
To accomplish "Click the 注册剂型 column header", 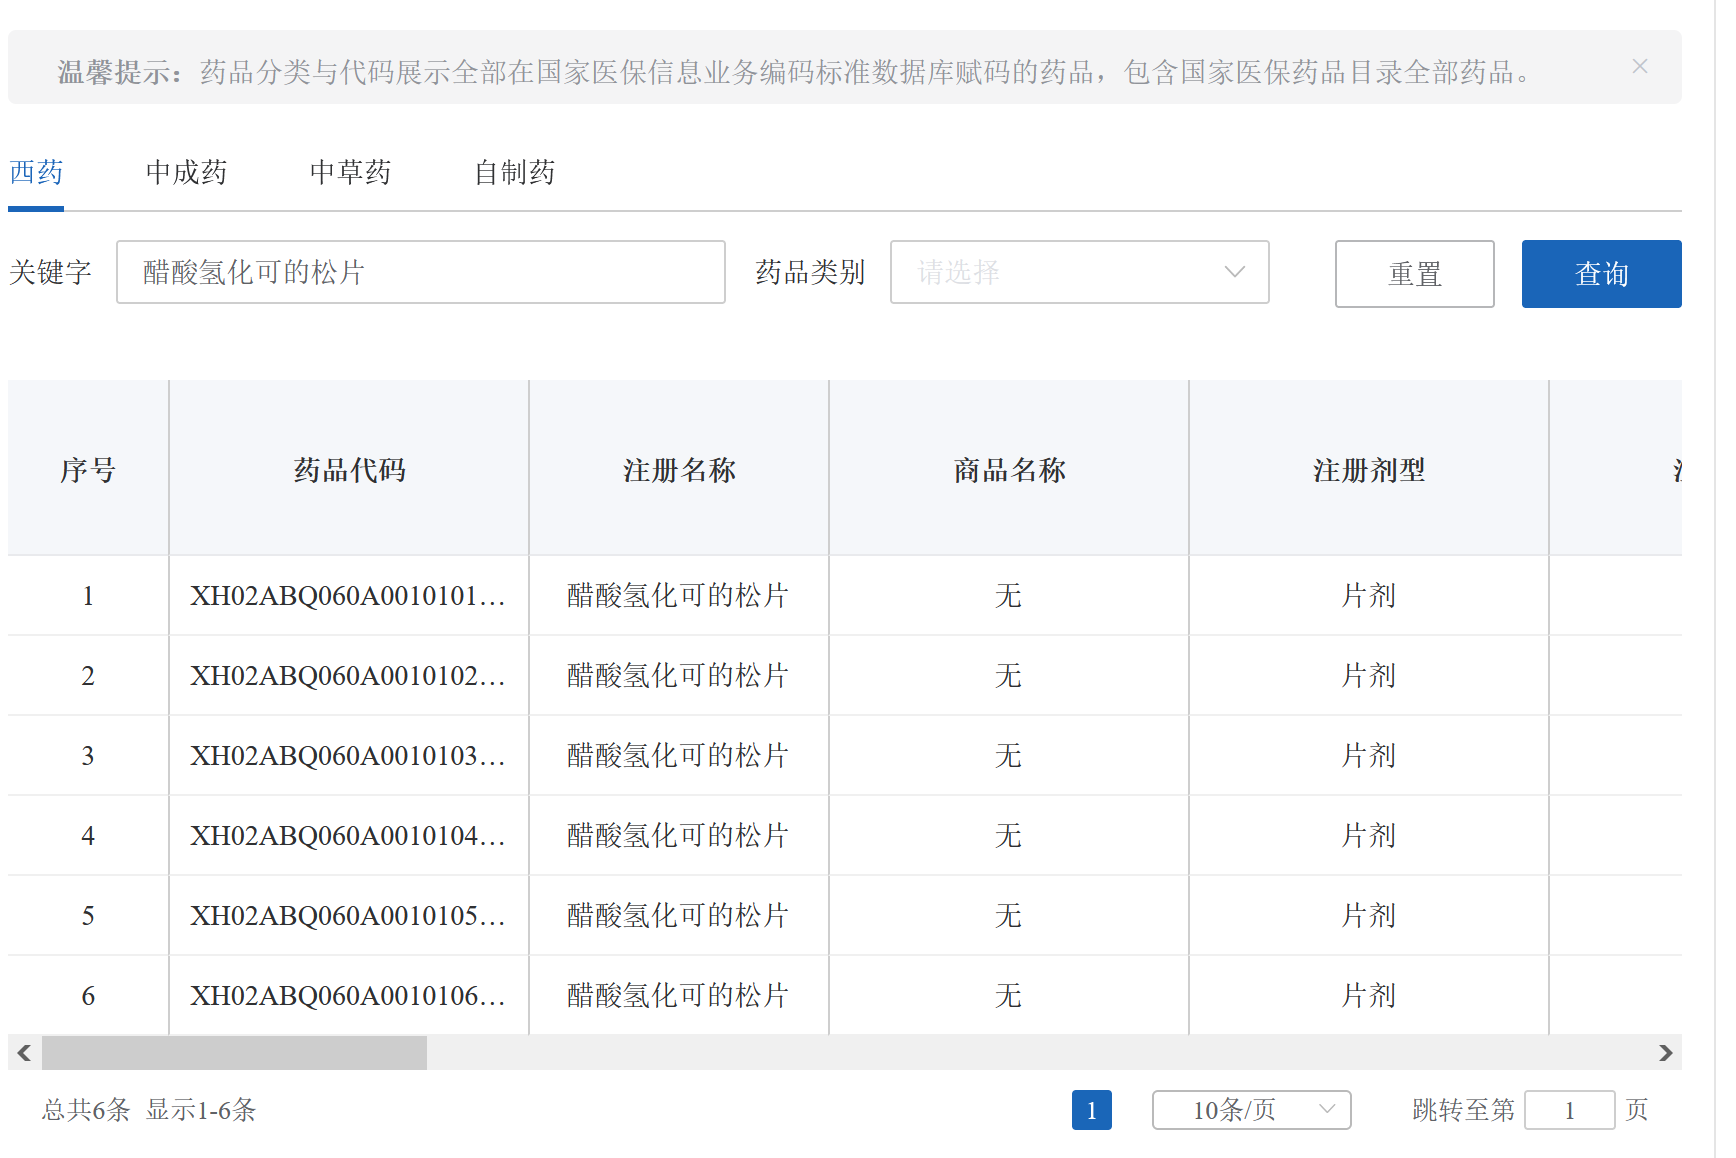I will [1368, 469].
